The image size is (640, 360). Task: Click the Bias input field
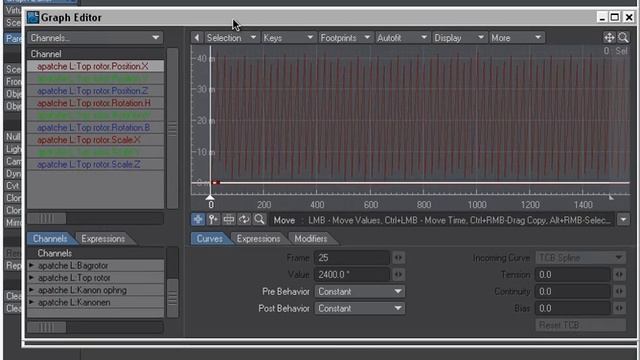[x=573, y=308]
